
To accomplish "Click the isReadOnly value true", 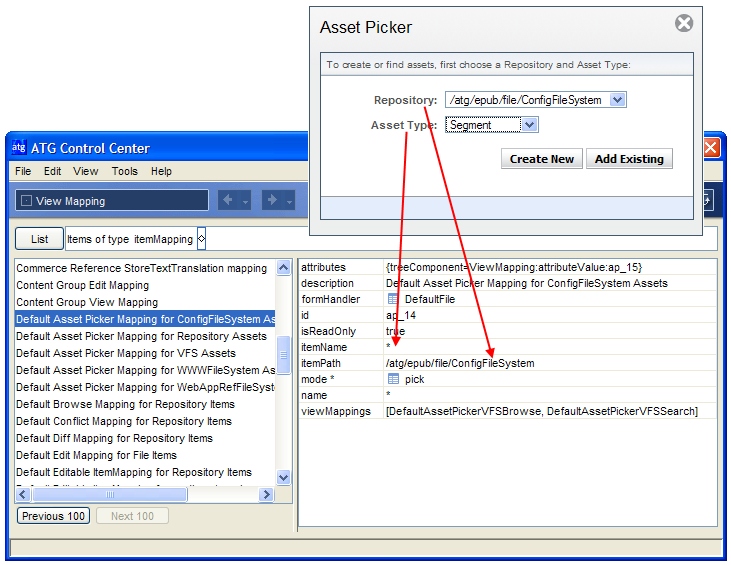I will click(395, 331).
